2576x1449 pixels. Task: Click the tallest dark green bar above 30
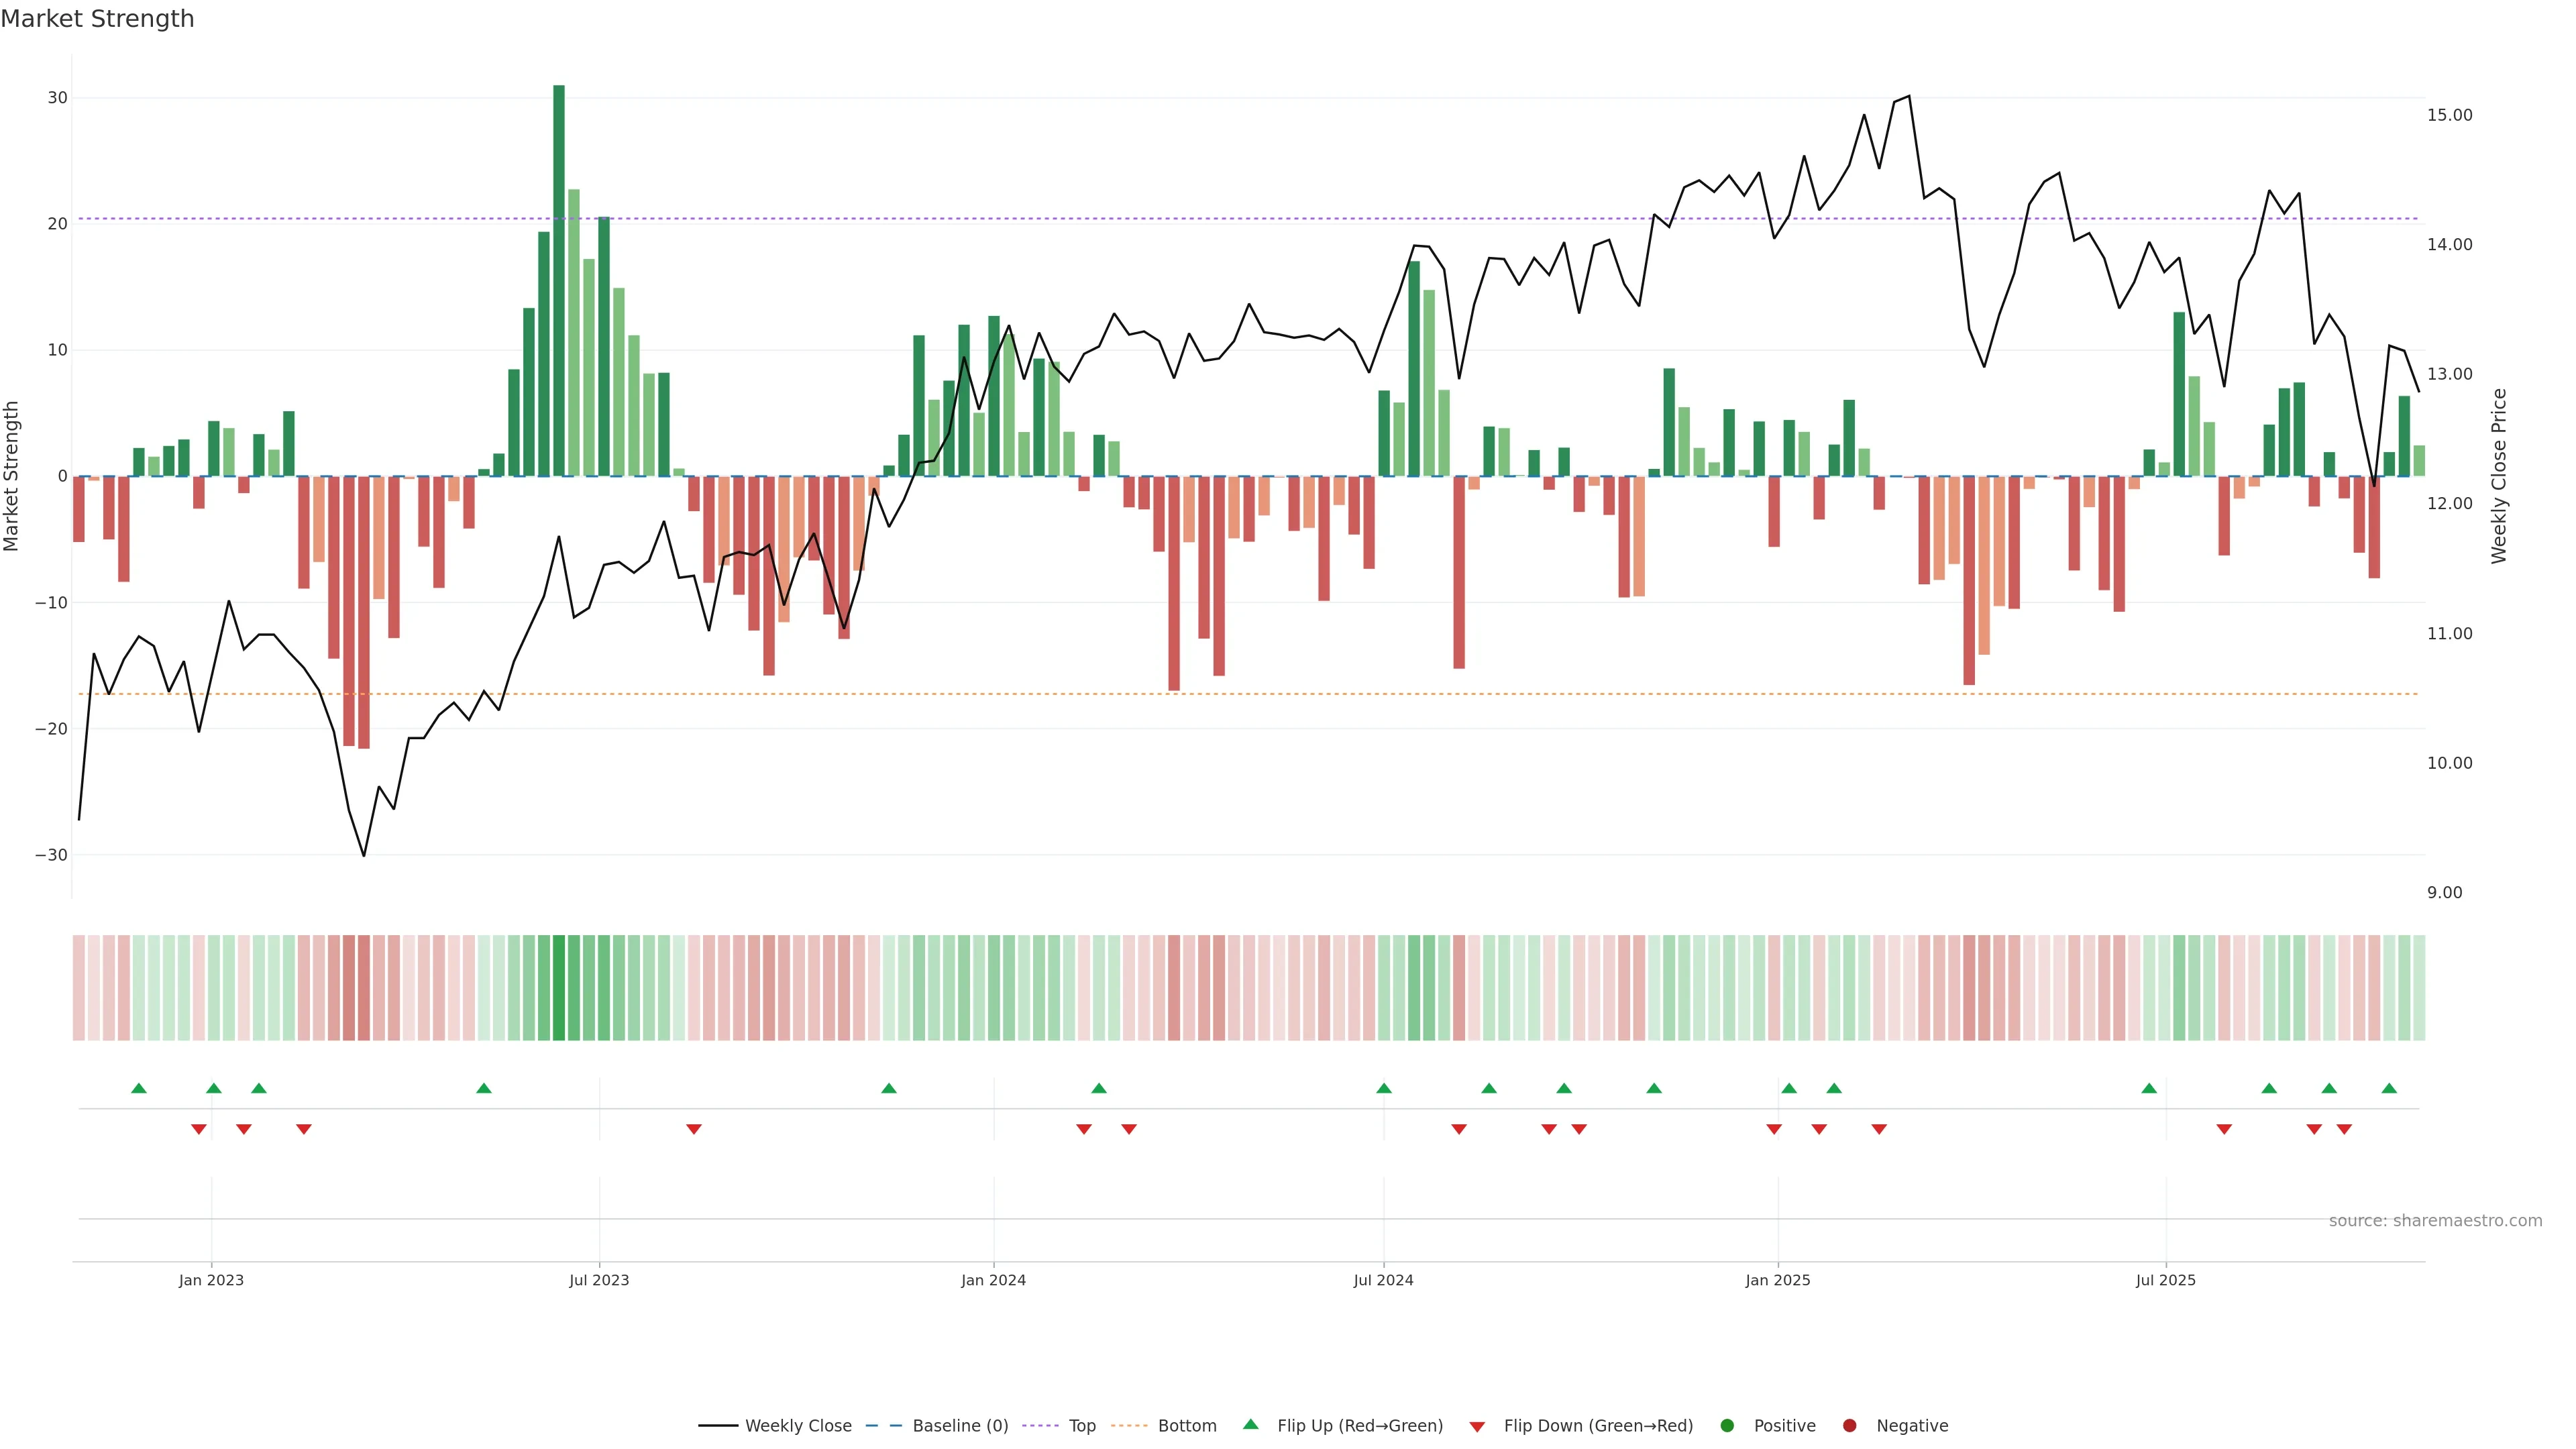pos(559,280)
